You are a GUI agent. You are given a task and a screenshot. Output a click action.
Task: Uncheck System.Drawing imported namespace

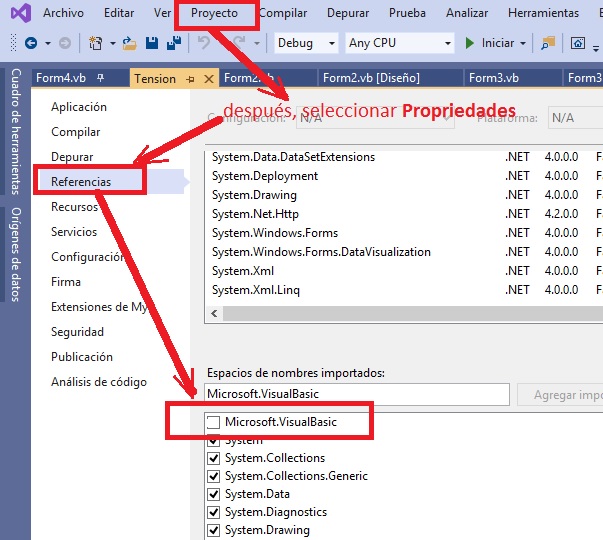click(213, 530)
